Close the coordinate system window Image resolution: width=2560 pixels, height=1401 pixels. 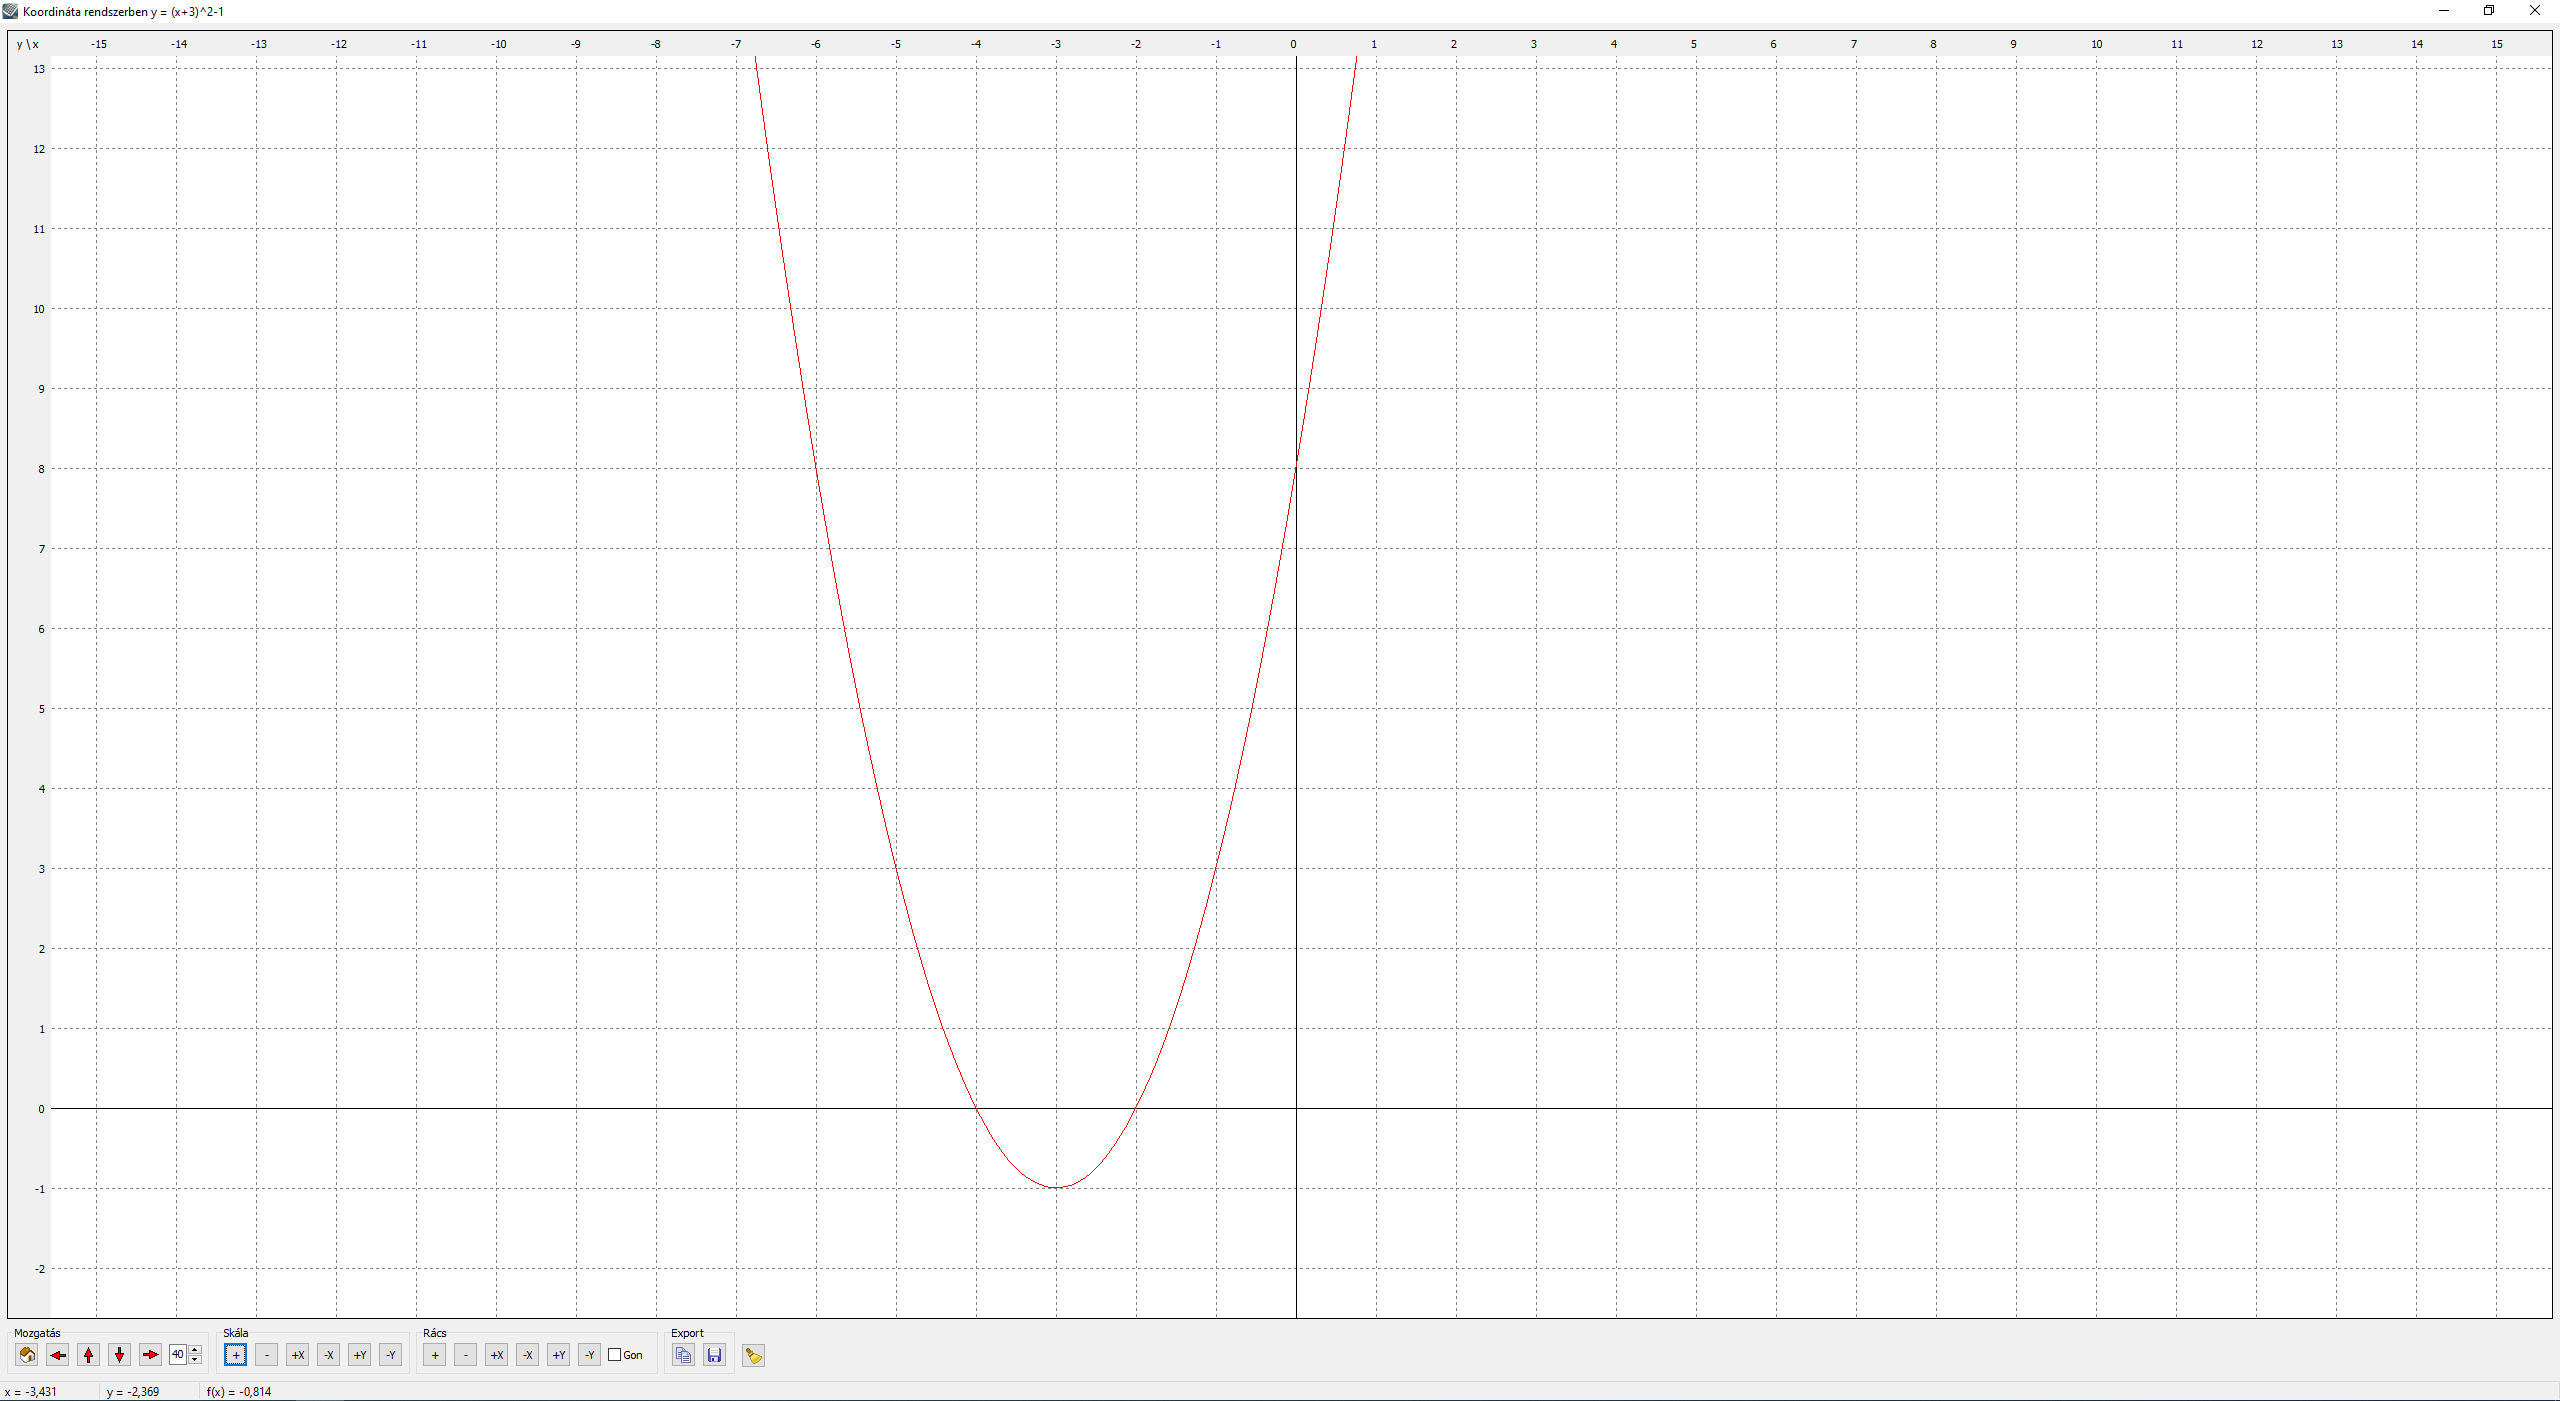[2535, 11]
